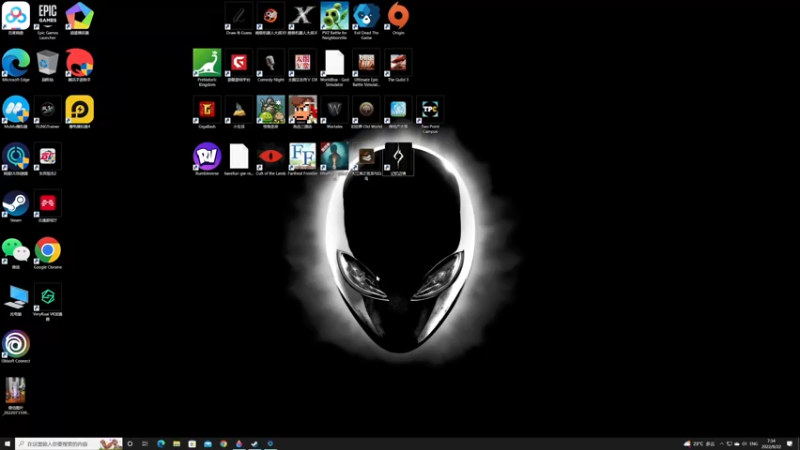This screenshot has width=800, height=450.
Task: Open the taskbar clock and date
Action: (x=771, y=444)
